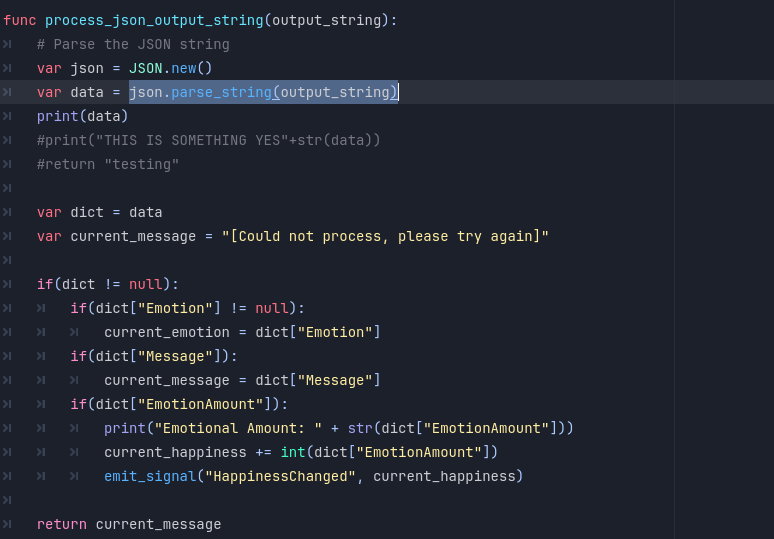Click the "Could not process, please try again" string
The image size is (774, 539).
[385, 236]
